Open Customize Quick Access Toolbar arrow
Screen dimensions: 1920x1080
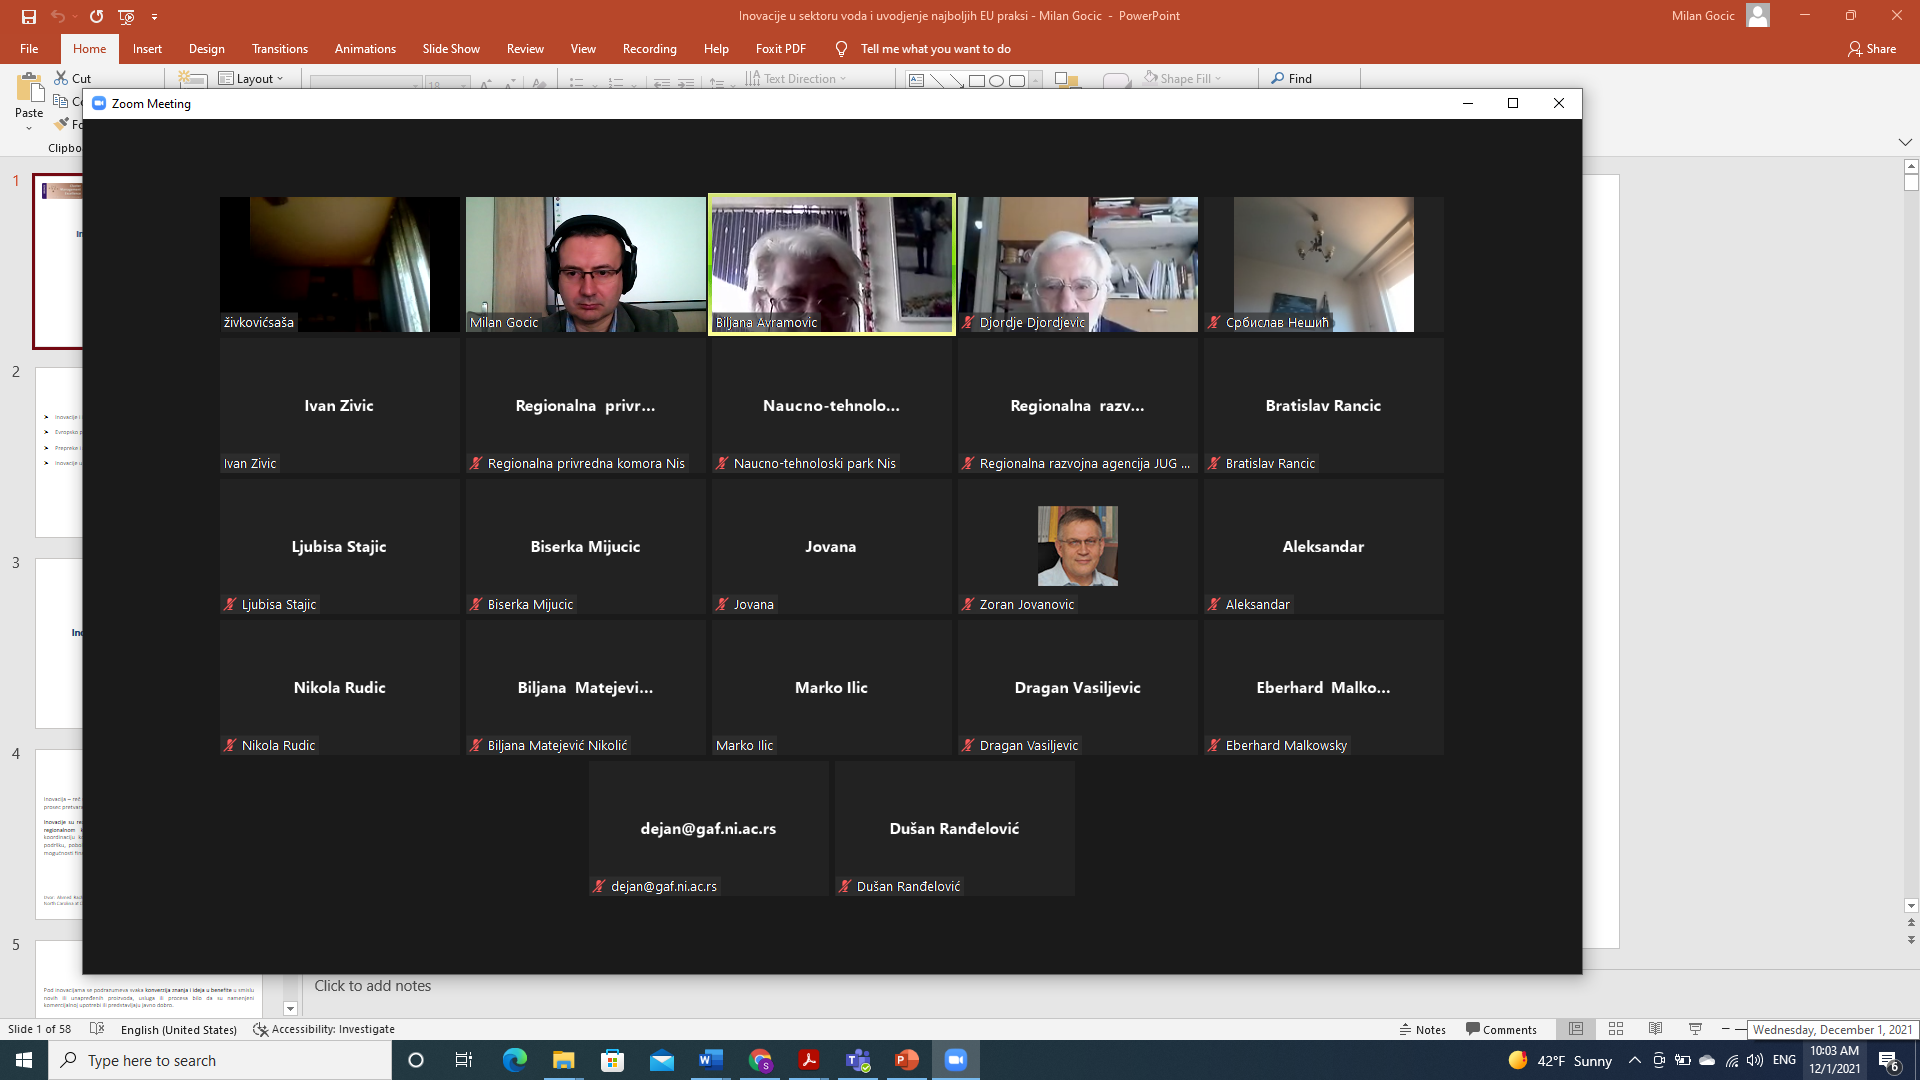154,16
